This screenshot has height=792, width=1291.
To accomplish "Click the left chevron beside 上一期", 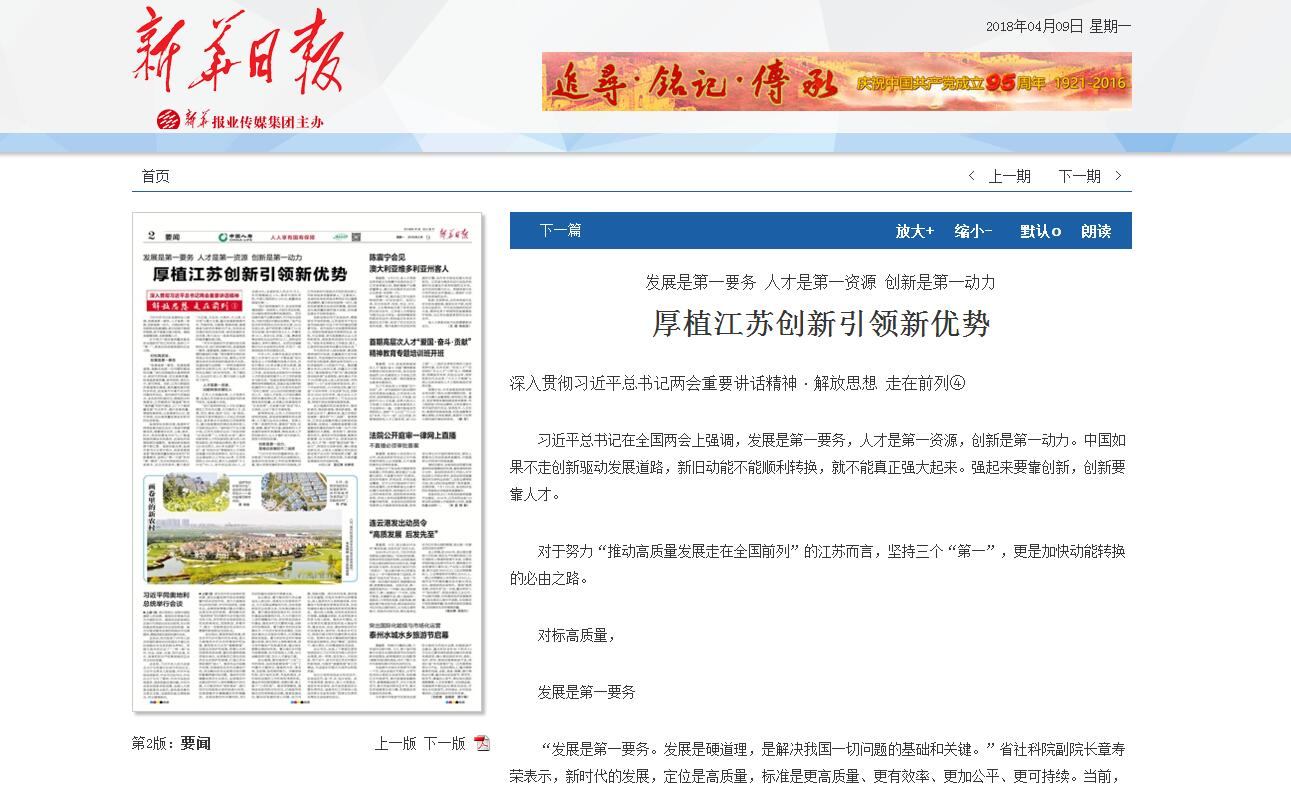I will coord(972,176).
